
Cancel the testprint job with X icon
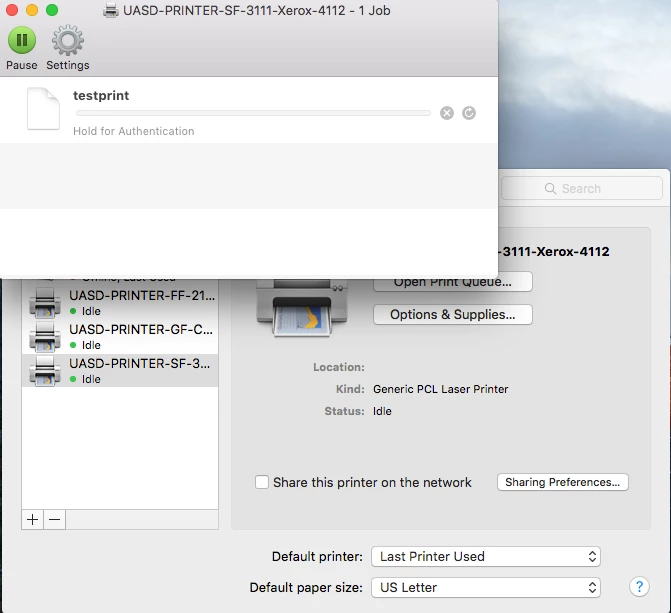[x=447, y=113]
